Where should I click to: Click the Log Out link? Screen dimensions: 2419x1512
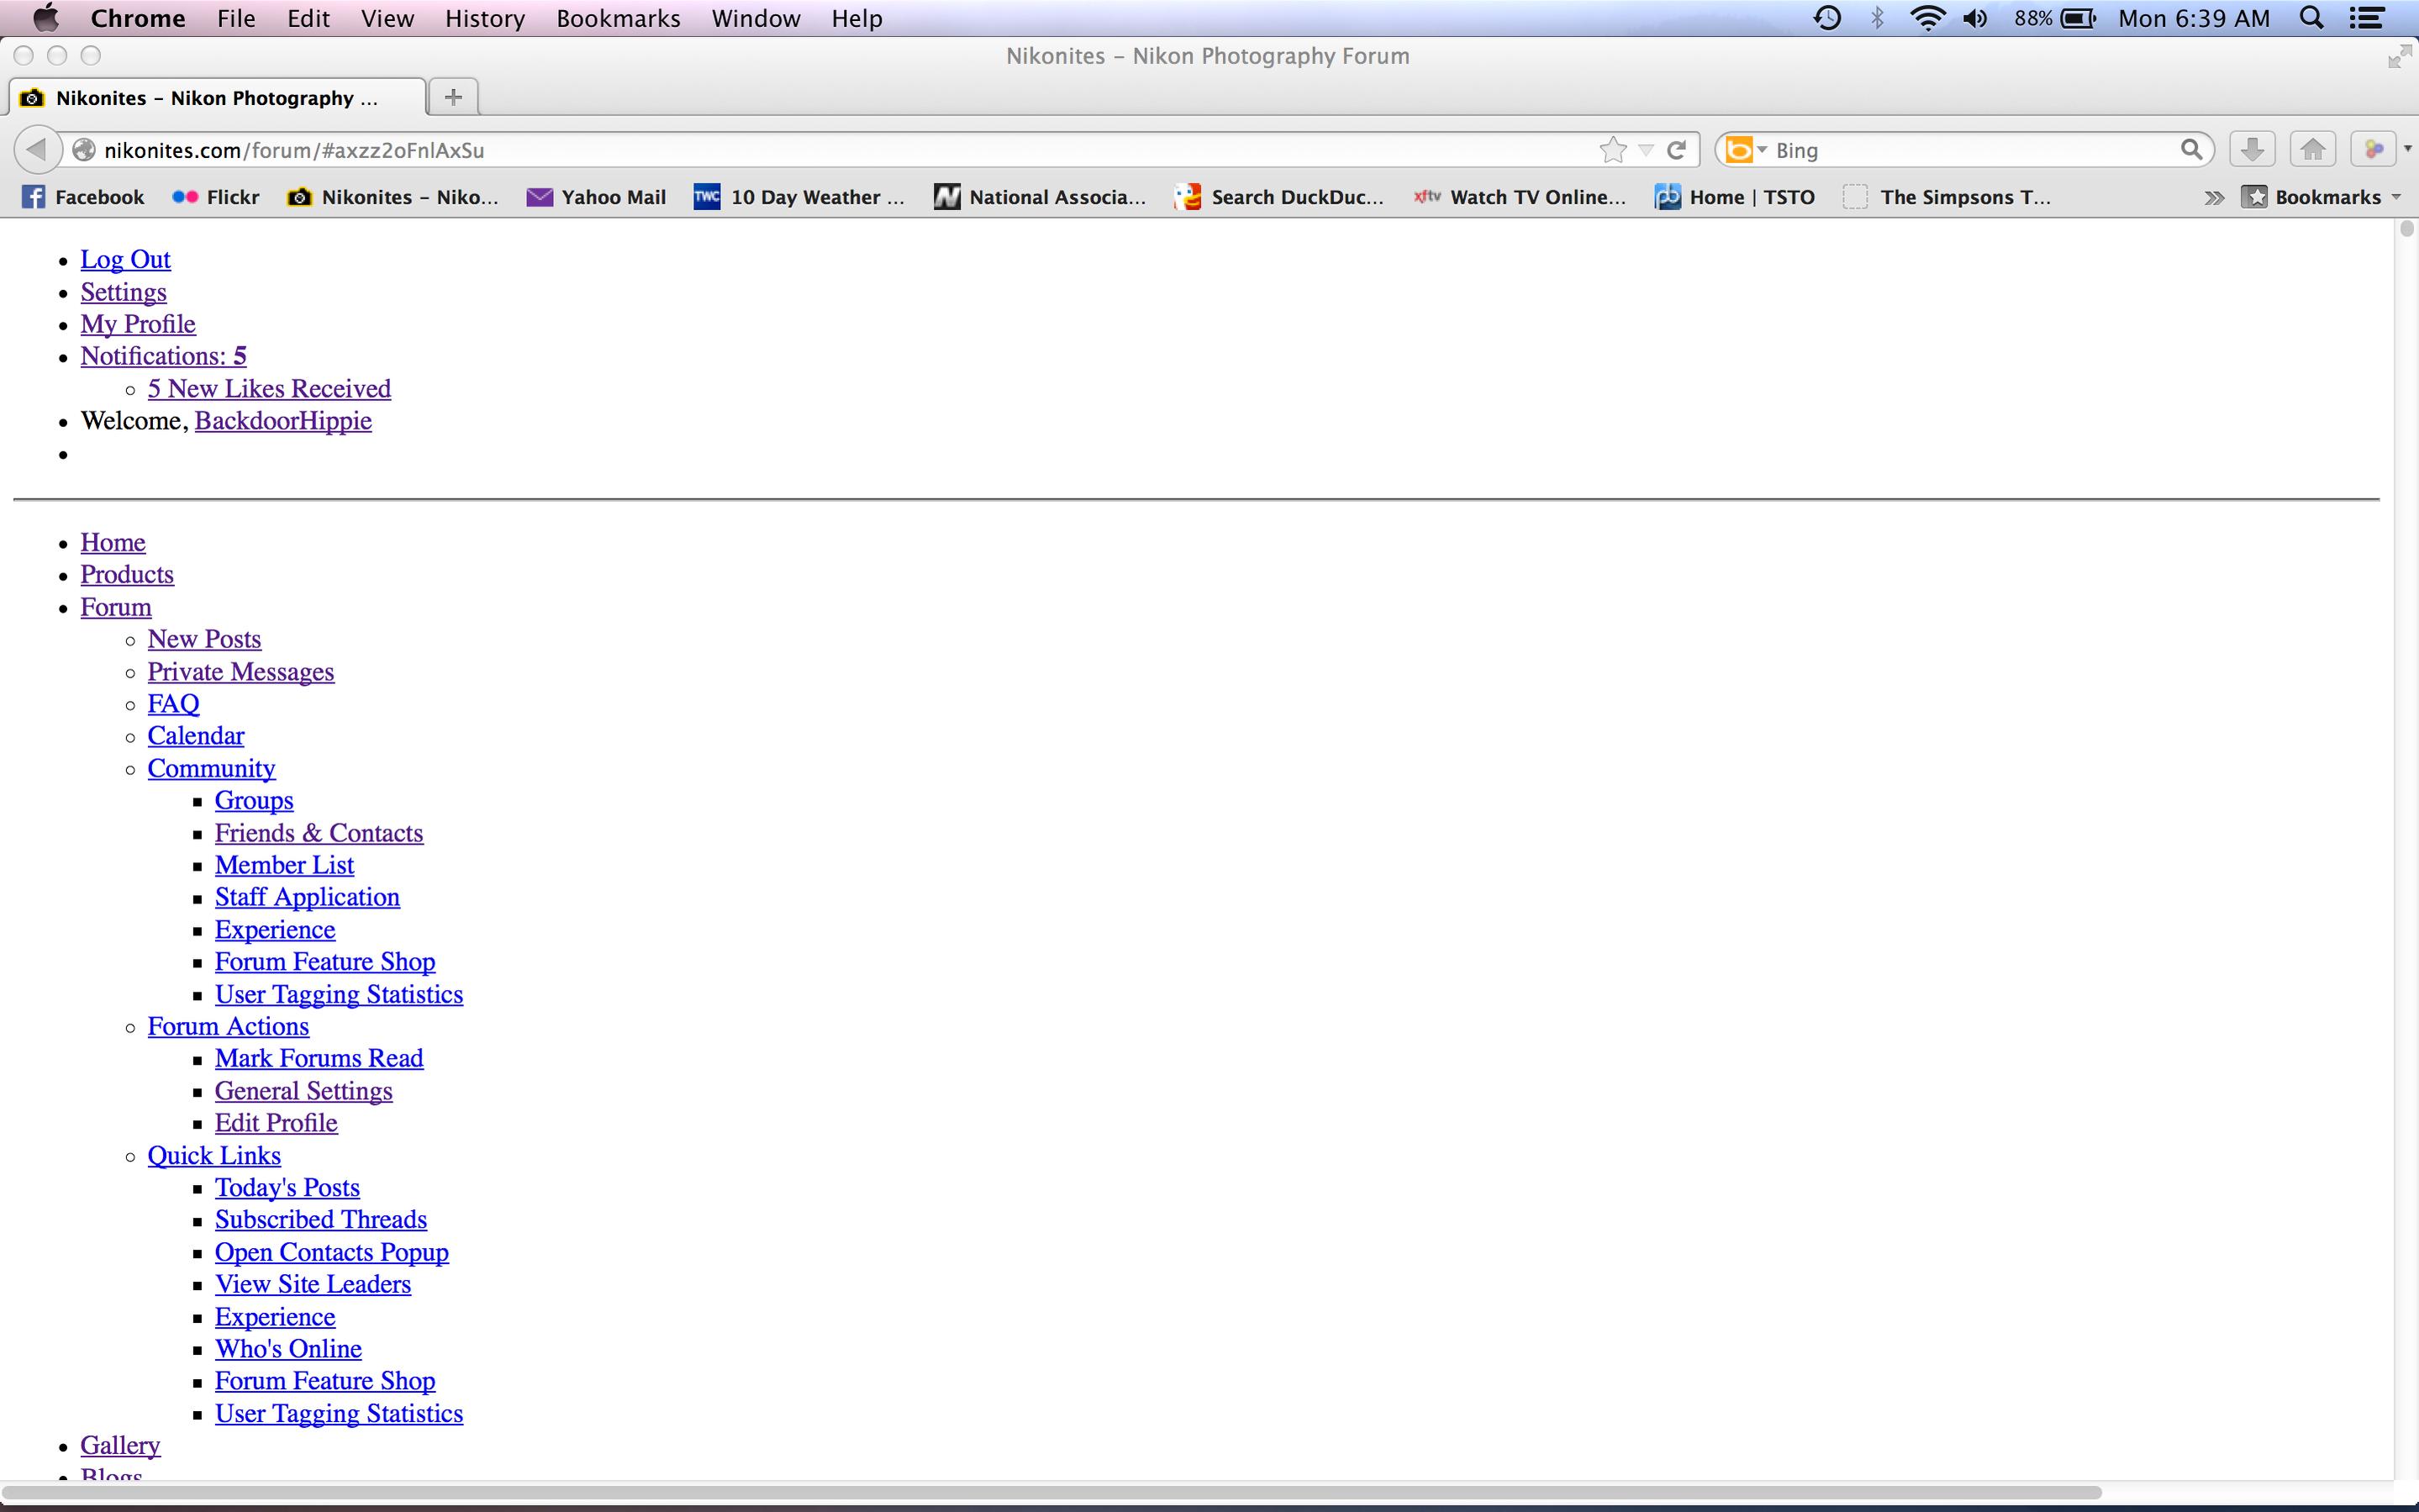(125, 259)
